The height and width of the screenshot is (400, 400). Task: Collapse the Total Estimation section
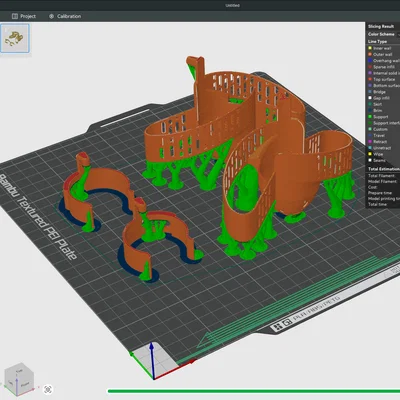tap(383, 169)
